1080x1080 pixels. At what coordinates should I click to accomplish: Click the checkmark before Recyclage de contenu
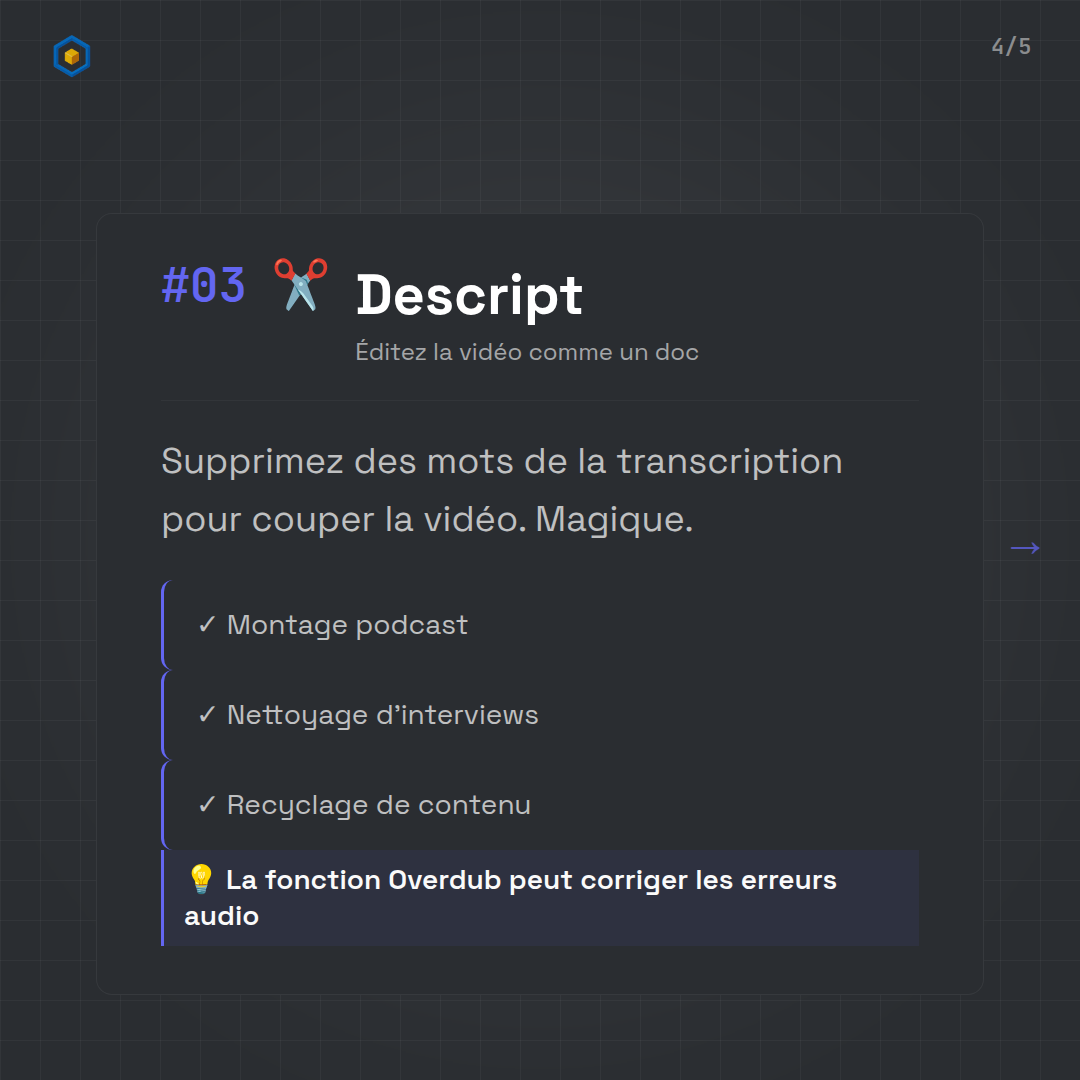207,805
